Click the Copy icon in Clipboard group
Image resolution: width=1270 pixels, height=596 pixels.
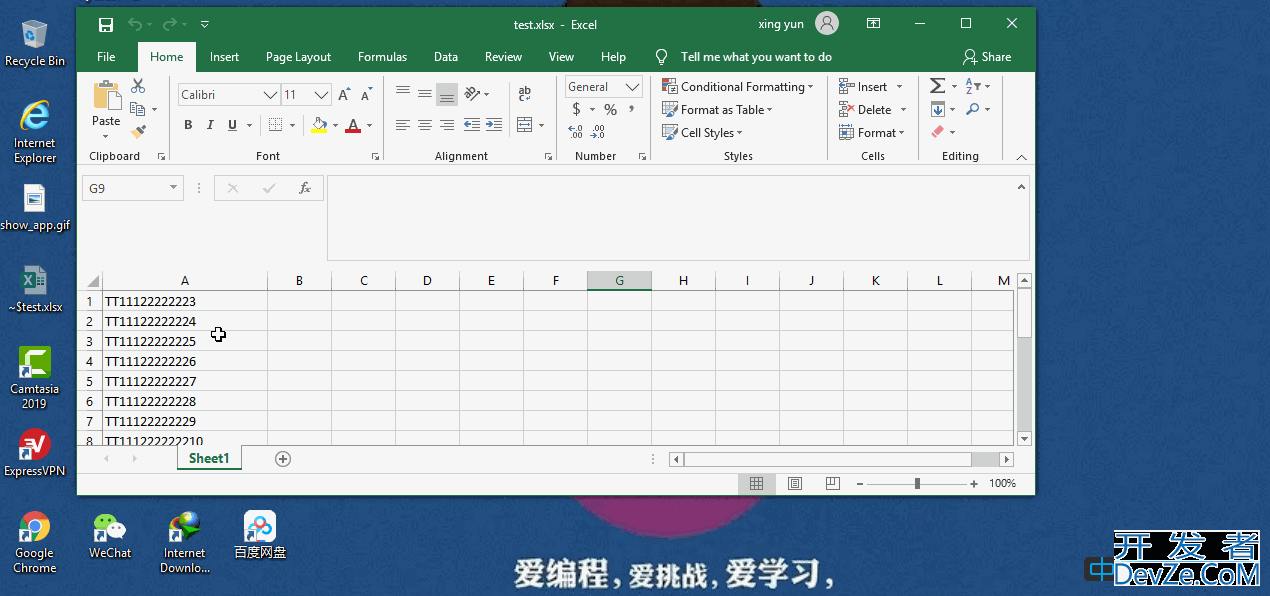(x=138, y=109)
